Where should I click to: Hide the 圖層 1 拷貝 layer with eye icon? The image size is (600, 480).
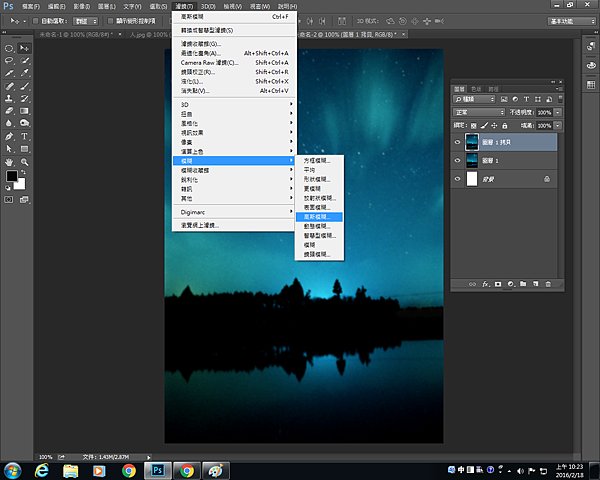[458, 142]
